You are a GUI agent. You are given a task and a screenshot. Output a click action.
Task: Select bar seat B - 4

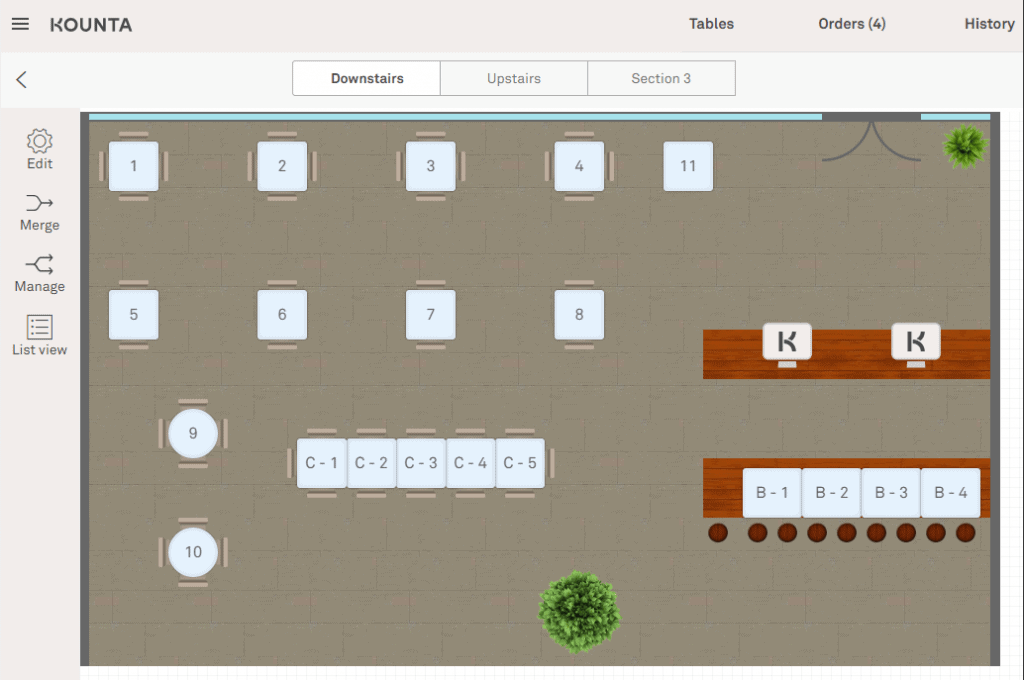click(x=950, y=493)
